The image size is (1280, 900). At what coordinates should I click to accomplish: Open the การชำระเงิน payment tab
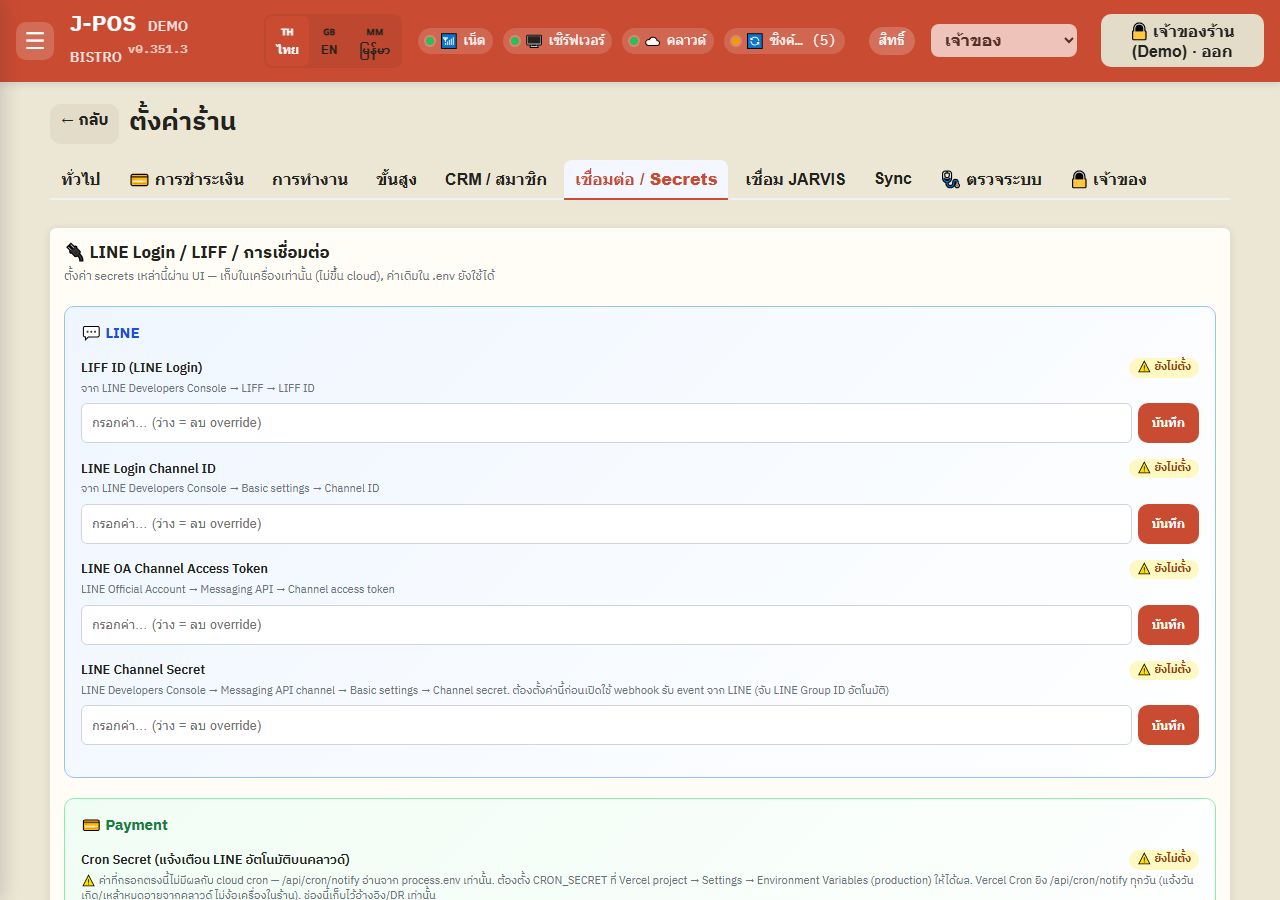[187, 180]
